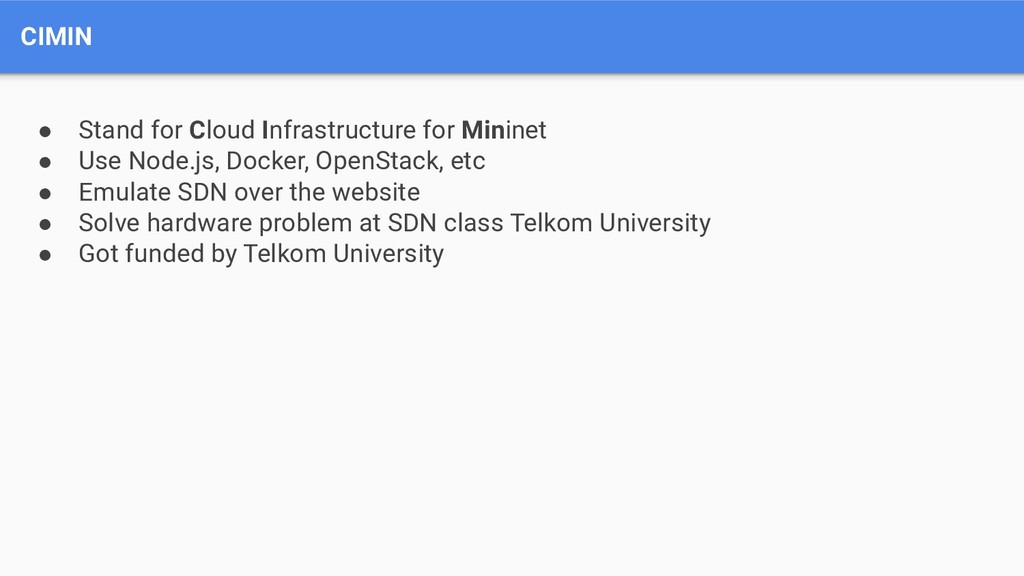This screenshot has width=1024, height=576.
Task: Select the bullet dot before 'Stand for'
Action: 45,131
